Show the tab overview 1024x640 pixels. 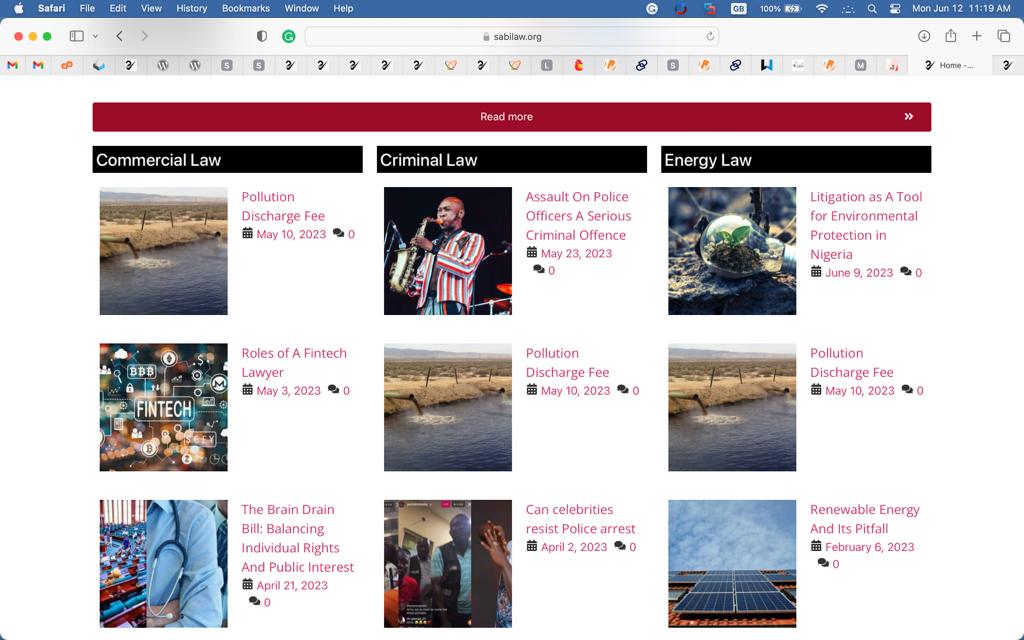1004,36
